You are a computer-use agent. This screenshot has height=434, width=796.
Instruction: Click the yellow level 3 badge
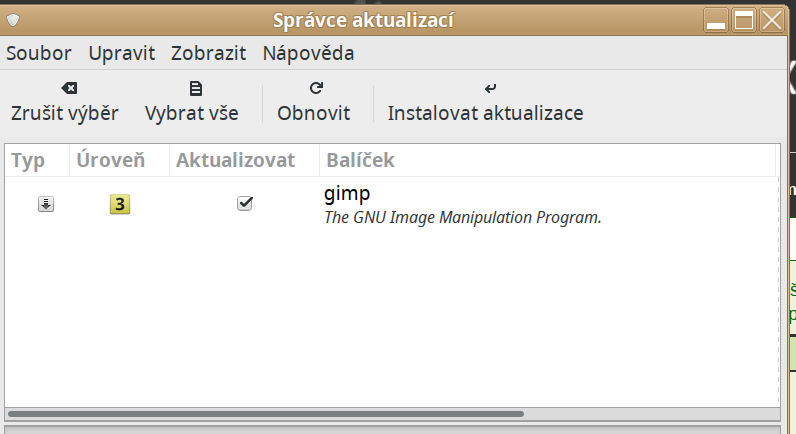(120, 204)
